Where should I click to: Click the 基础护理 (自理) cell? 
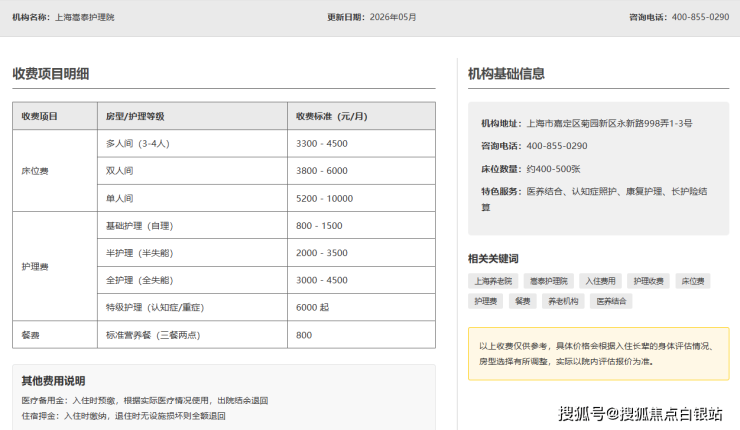point(193,226)
